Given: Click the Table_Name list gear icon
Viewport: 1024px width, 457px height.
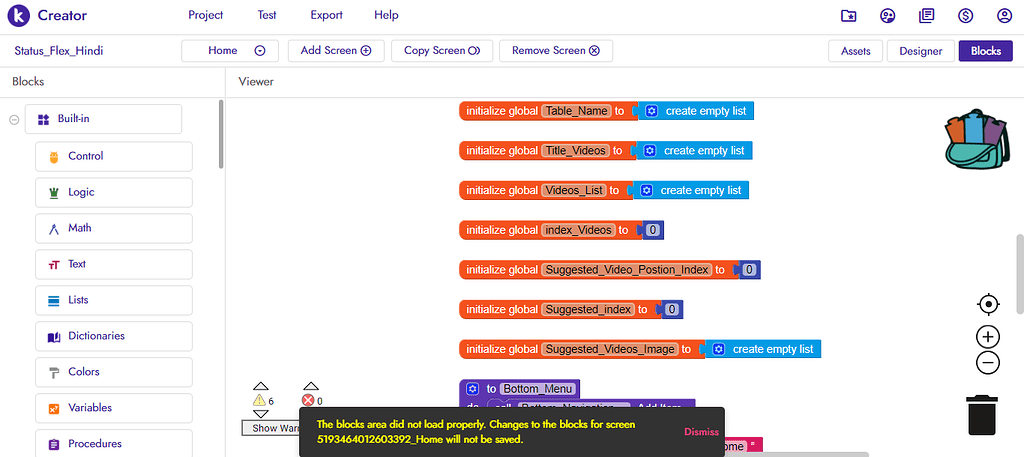Looking at the screenshot, I should pyautogui.click(x=650, y=111).
